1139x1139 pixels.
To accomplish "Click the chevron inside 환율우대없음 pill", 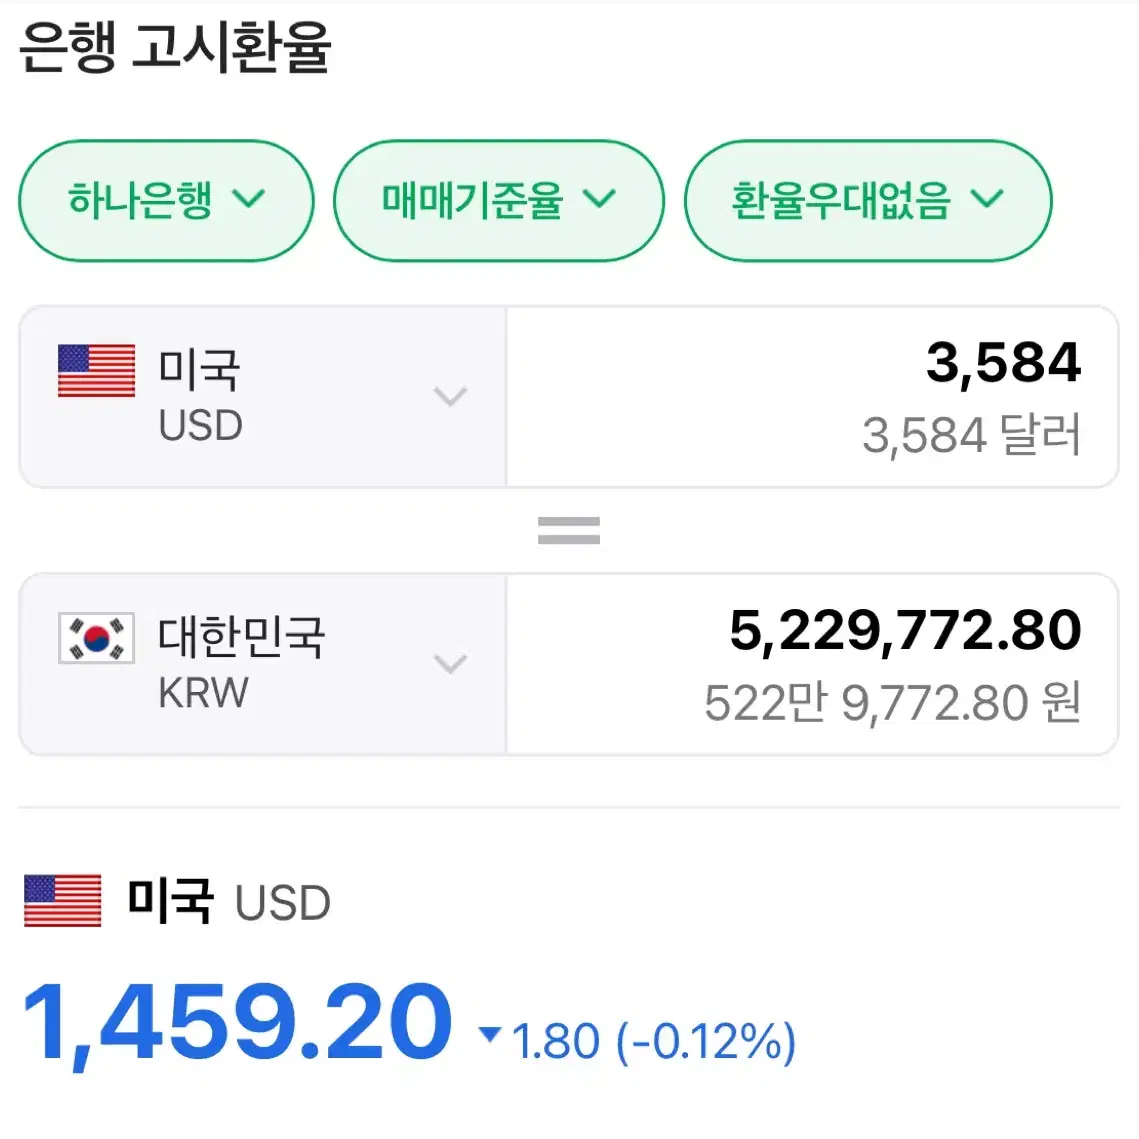I will [x=987, y=198].
